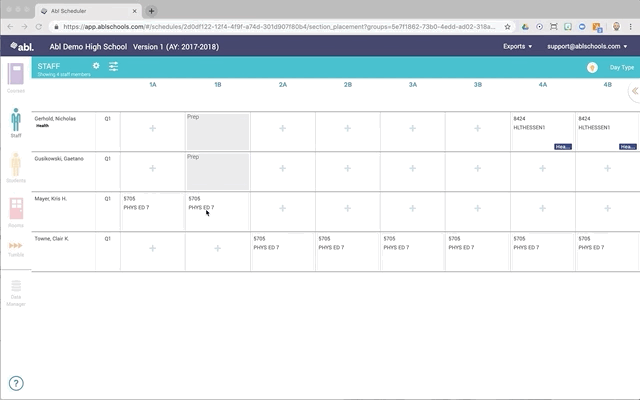Toggle the Day Type lightbulb
The height and width of the screenshot is (400, 640).
point(592,67)
